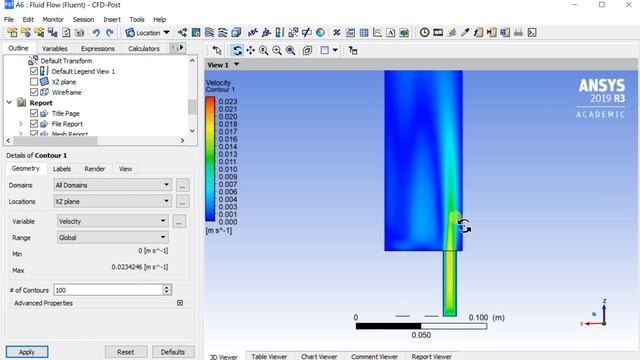Toggle the File Report checkbox

coord(34,124)
